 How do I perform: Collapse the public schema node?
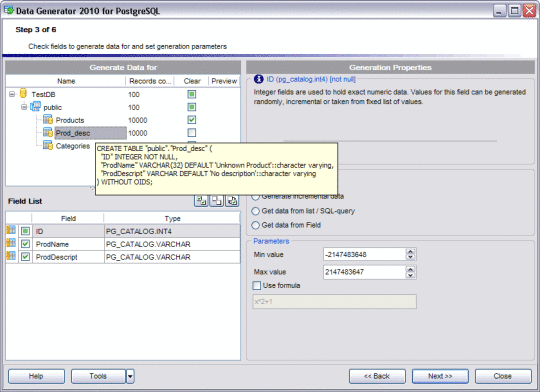[24, 107]
